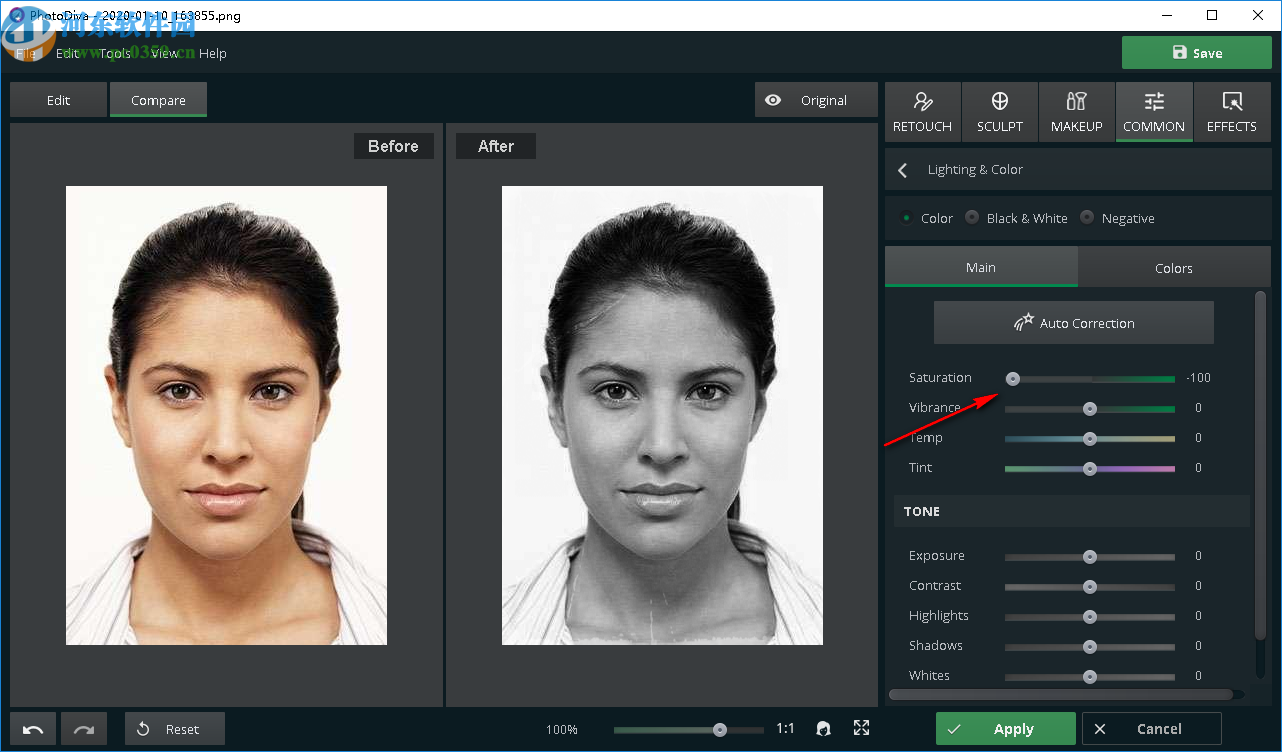Switch to the Colors tab

pos(1173,268)
